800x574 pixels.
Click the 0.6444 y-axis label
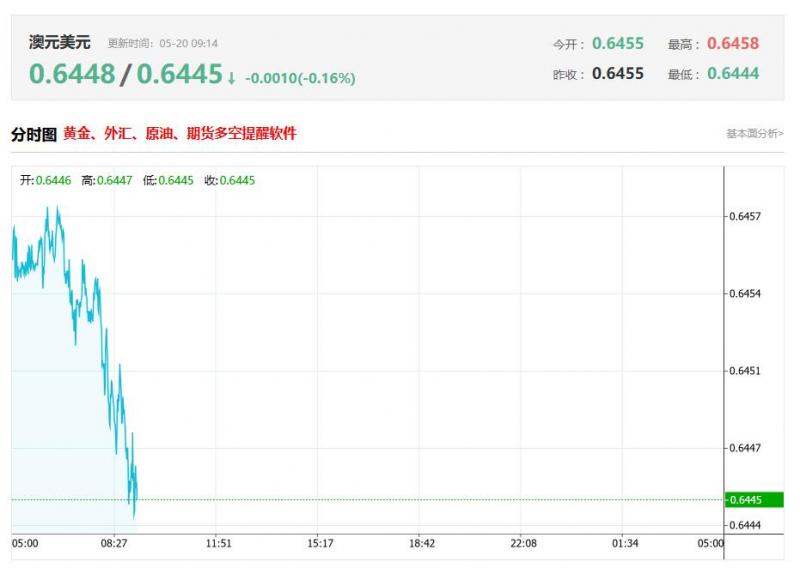click(745, 525)
